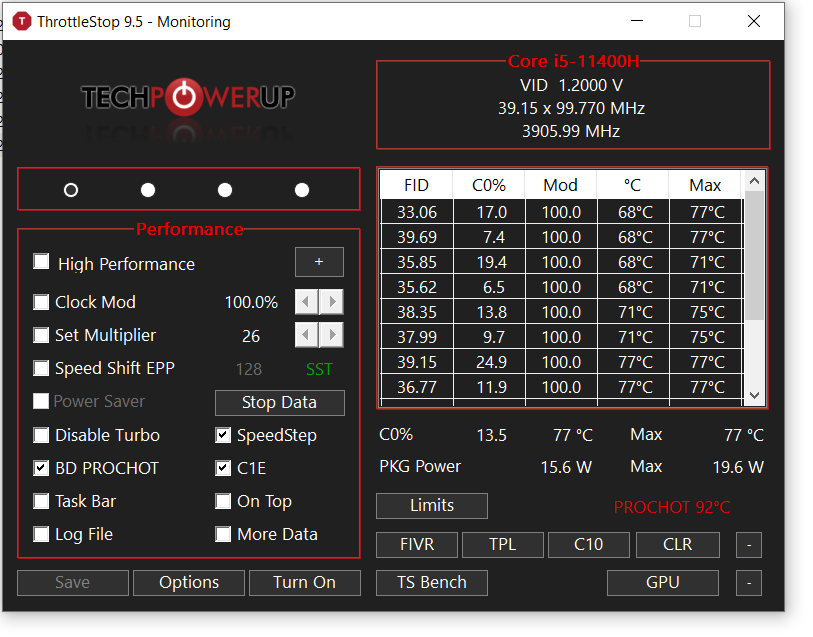
Task: Increase Clock Mod with right arrow
Action: point(331,302)
